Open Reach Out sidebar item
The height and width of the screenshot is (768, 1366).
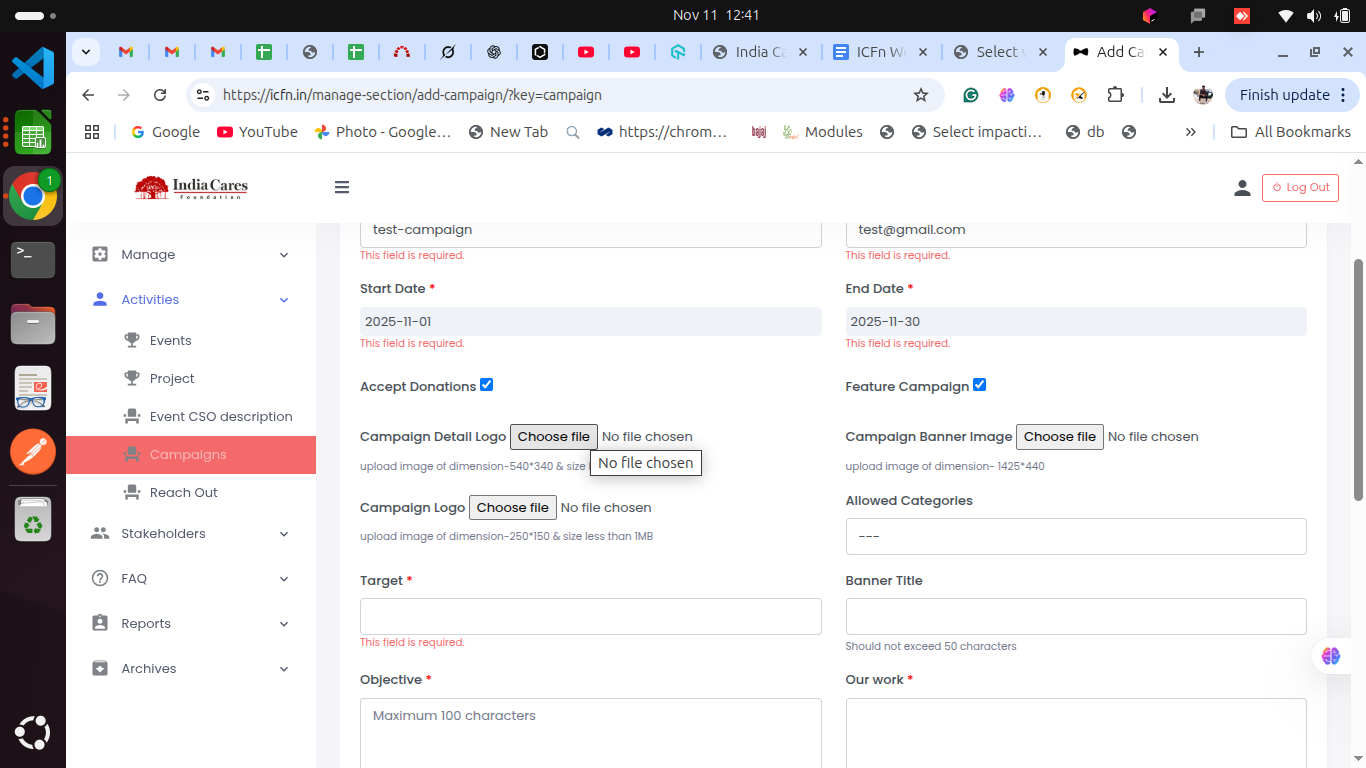point(183,493)
